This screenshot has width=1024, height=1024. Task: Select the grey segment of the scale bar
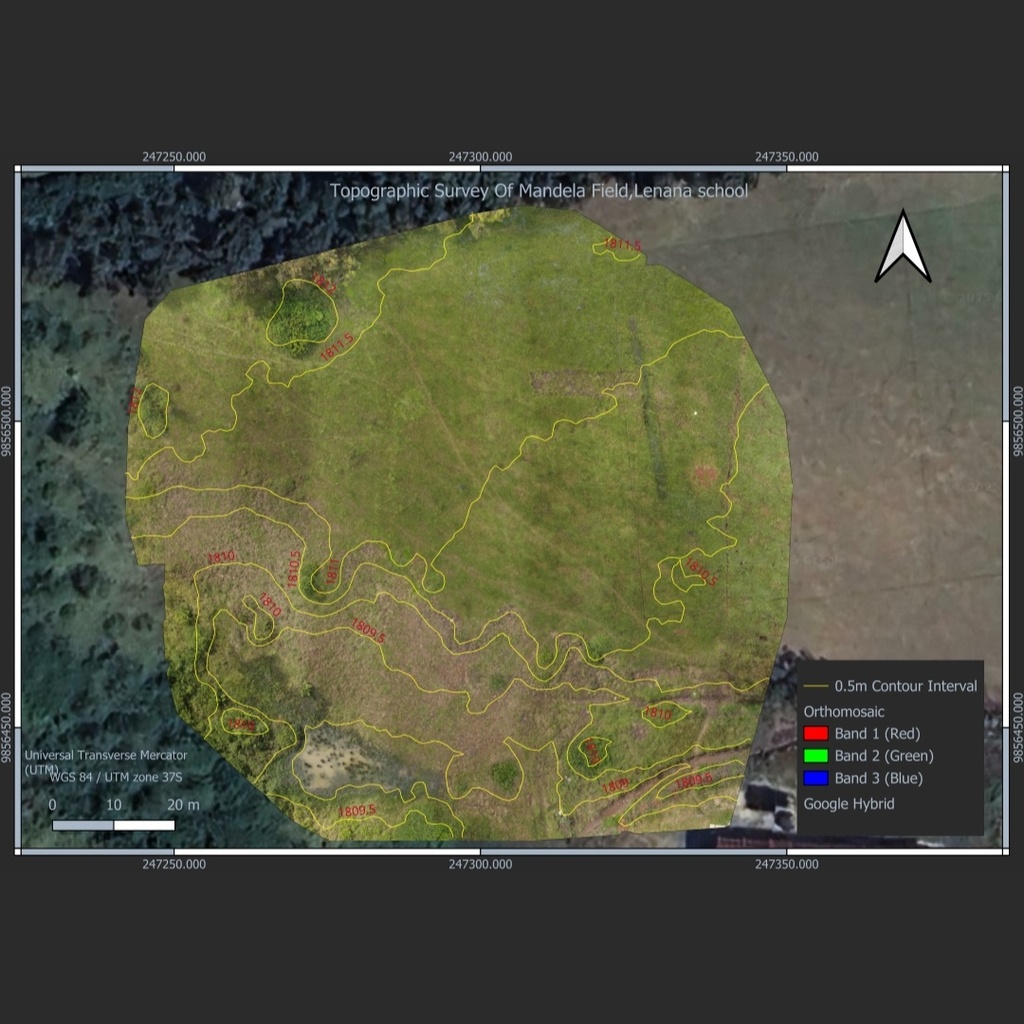tap(83, 825)
